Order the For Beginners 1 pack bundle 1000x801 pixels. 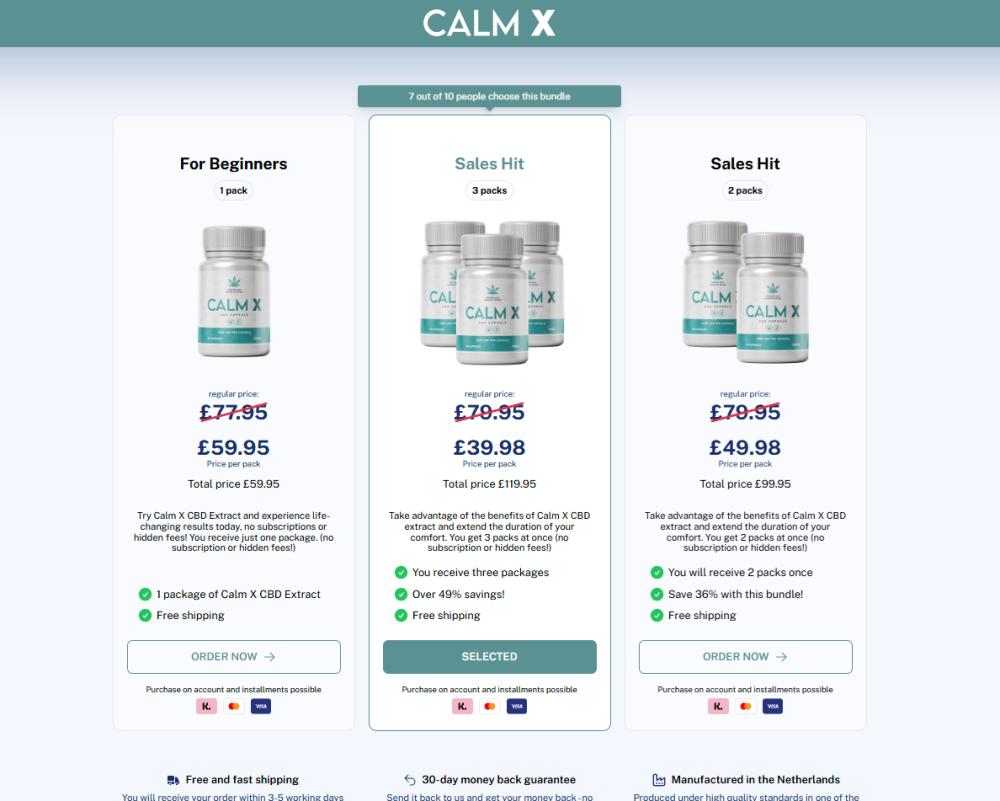pos(233,657)
